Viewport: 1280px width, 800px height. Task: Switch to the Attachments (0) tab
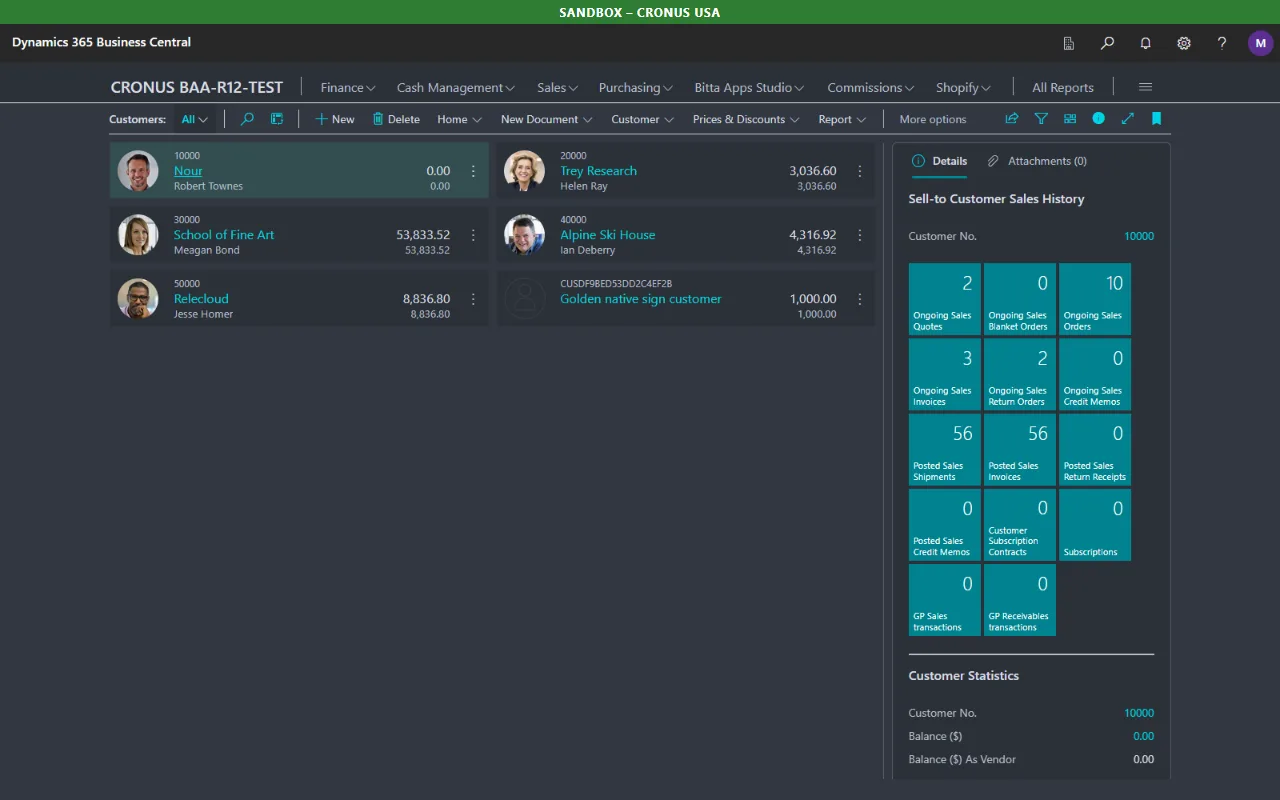pos(1037,161)
